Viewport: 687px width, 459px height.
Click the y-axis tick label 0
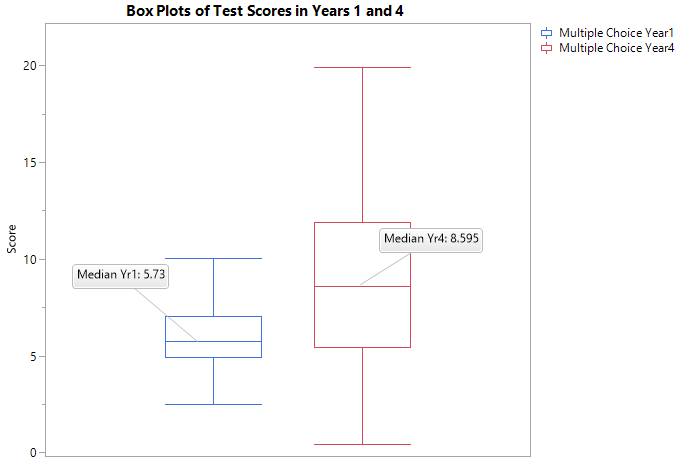click(32, 453)
